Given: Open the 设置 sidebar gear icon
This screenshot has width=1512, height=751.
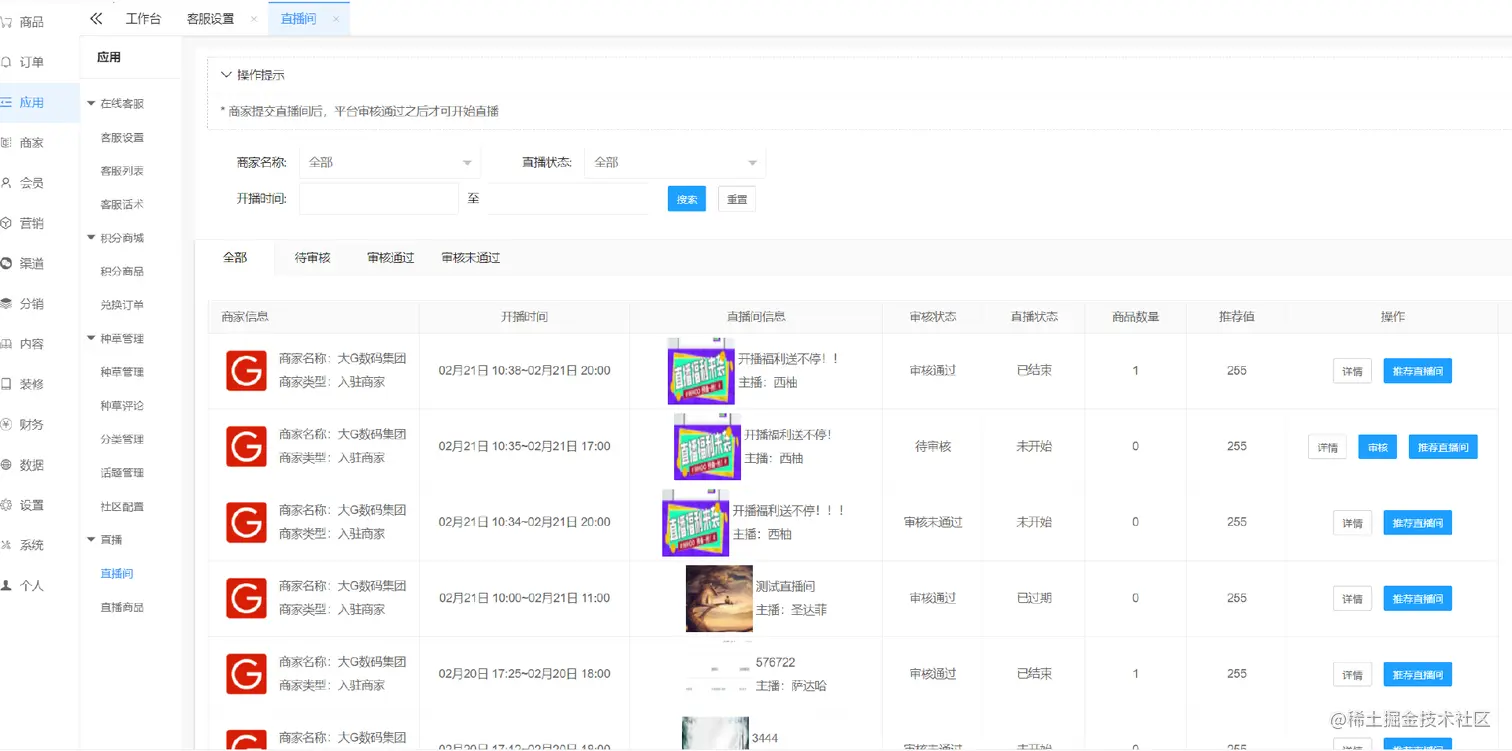Looking at the screenshot, I should [6, 505].
